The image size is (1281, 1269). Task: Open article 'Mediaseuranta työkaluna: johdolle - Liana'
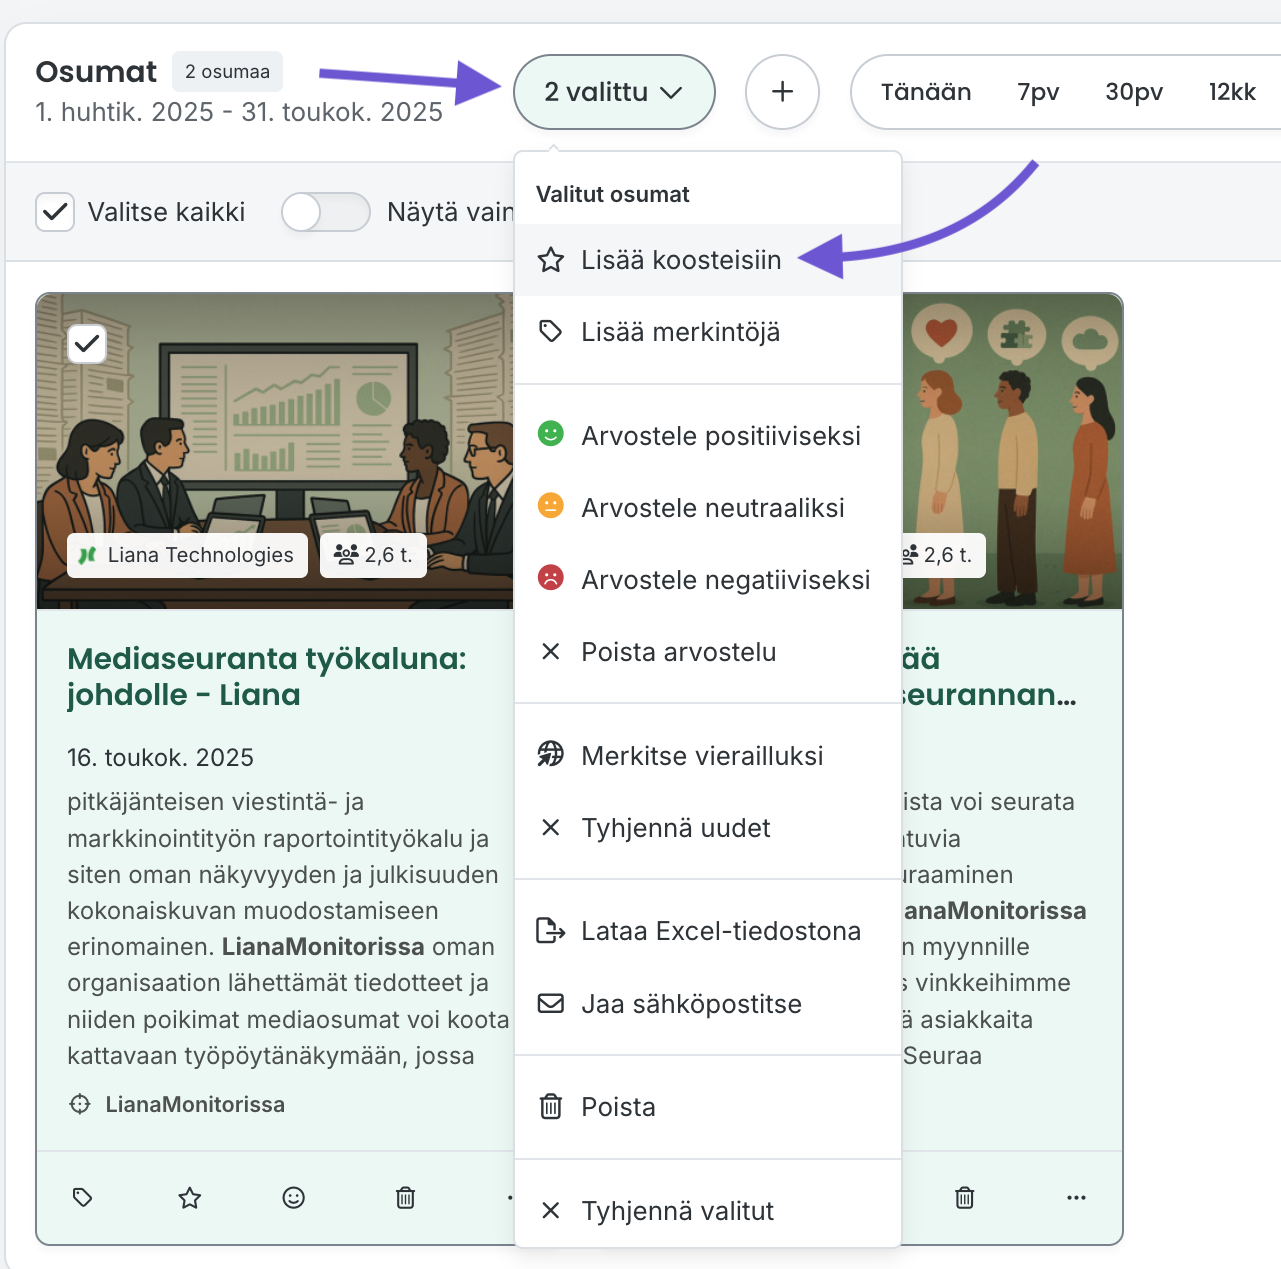(x=267, y=677)
